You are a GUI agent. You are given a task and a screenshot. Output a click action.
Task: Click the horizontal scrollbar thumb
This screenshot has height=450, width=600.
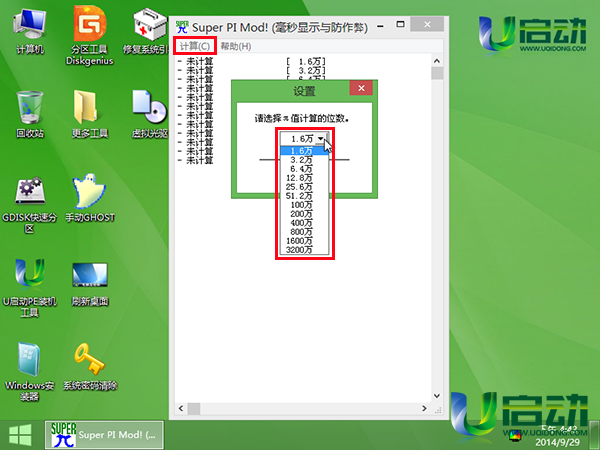(x=194, y=408)
